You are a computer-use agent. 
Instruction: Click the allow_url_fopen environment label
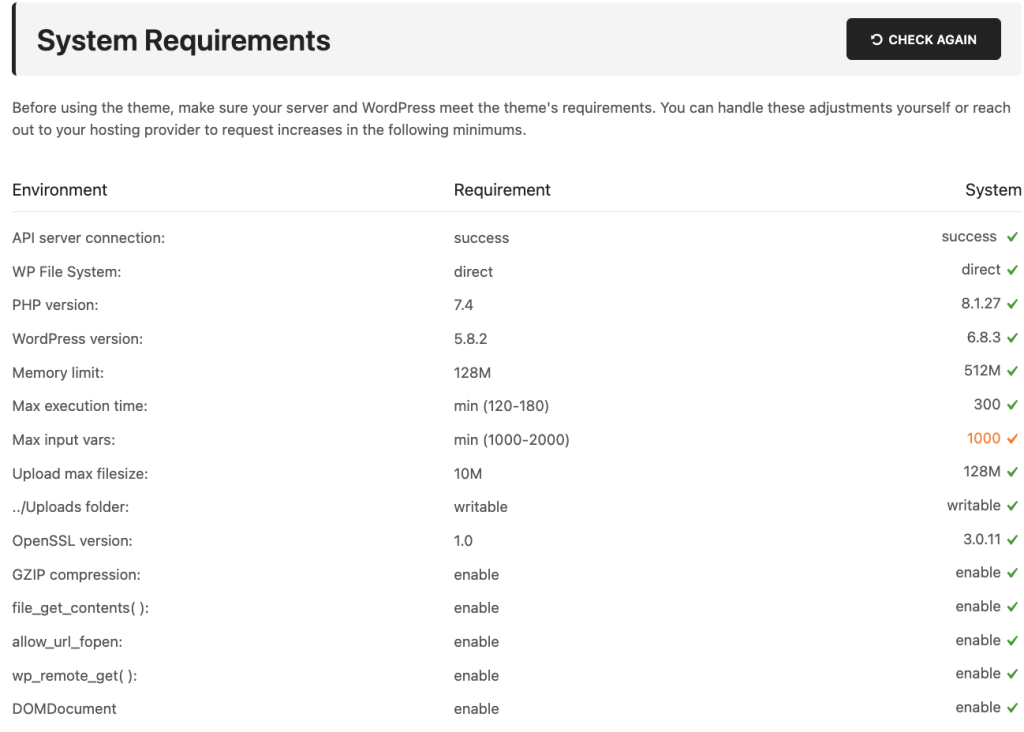[x=68, y=641]
